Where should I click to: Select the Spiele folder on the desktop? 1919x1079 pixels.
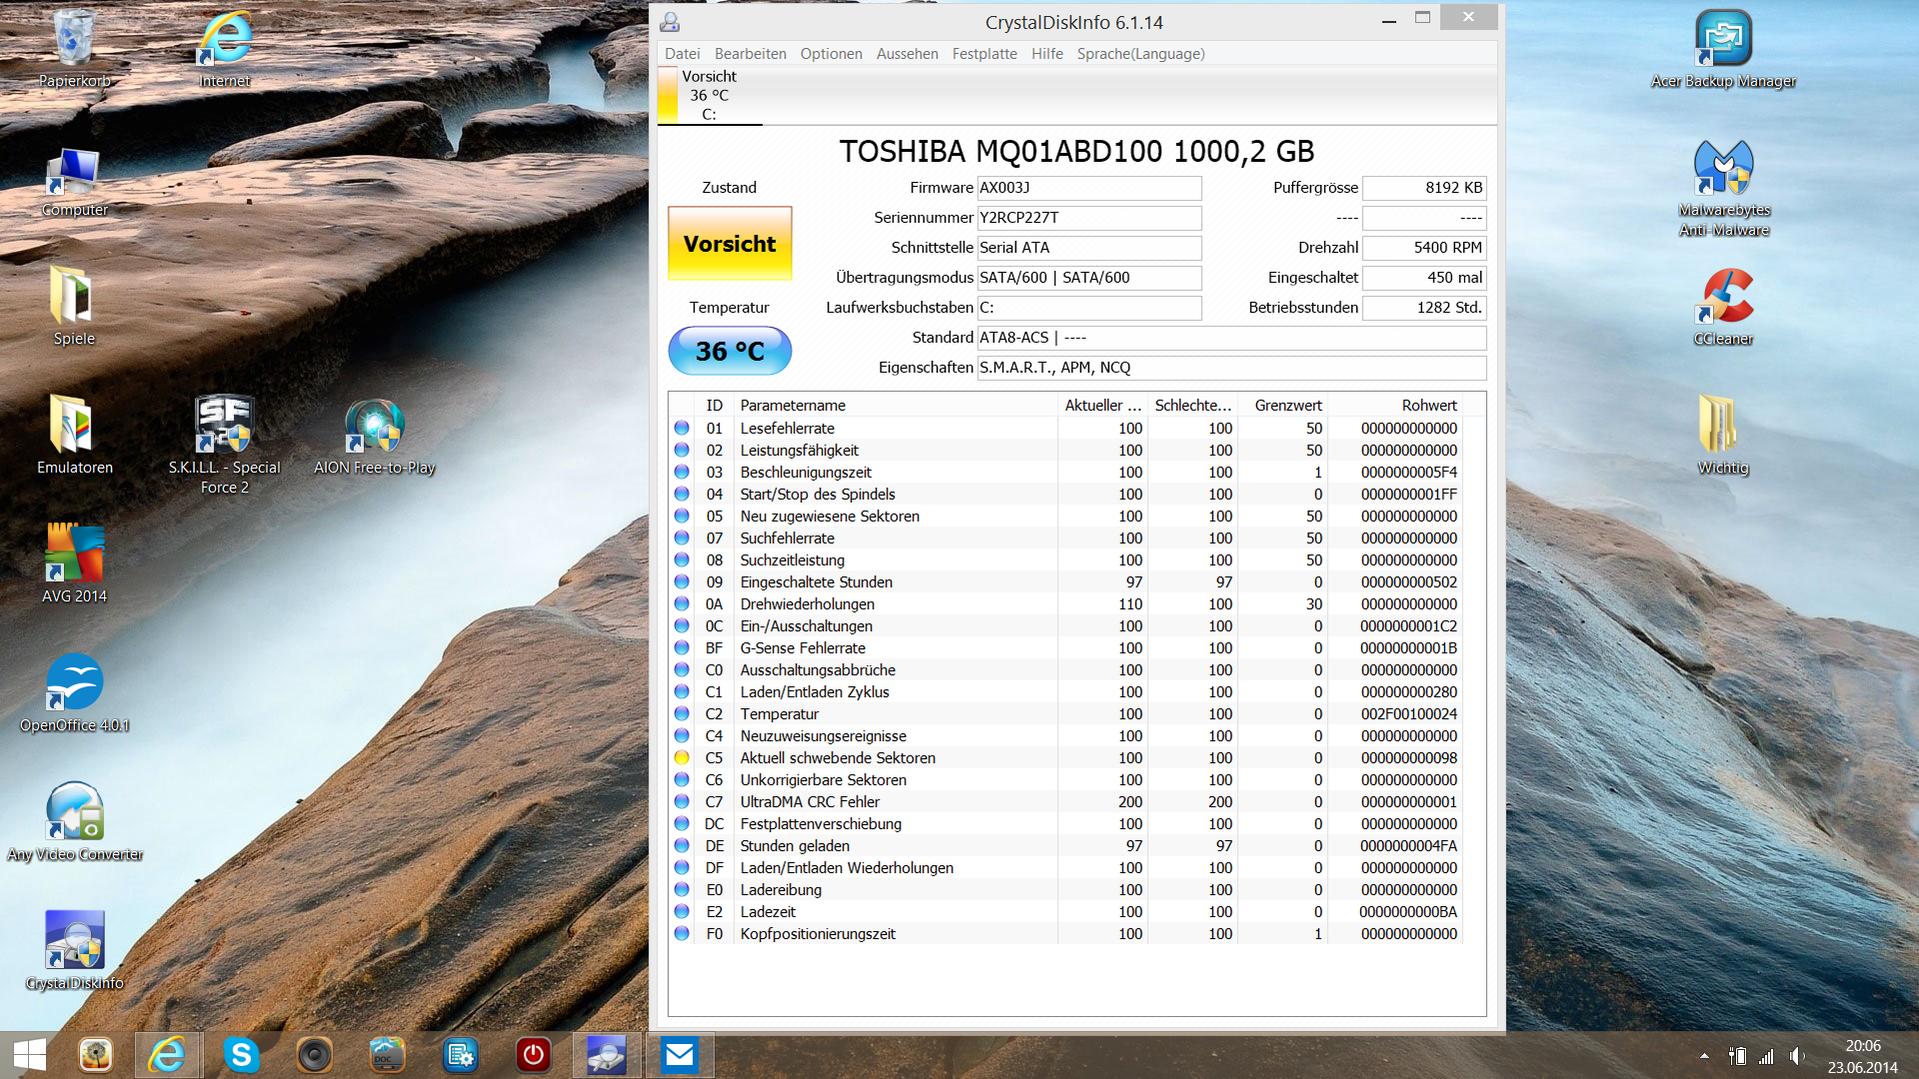(74, 306)
